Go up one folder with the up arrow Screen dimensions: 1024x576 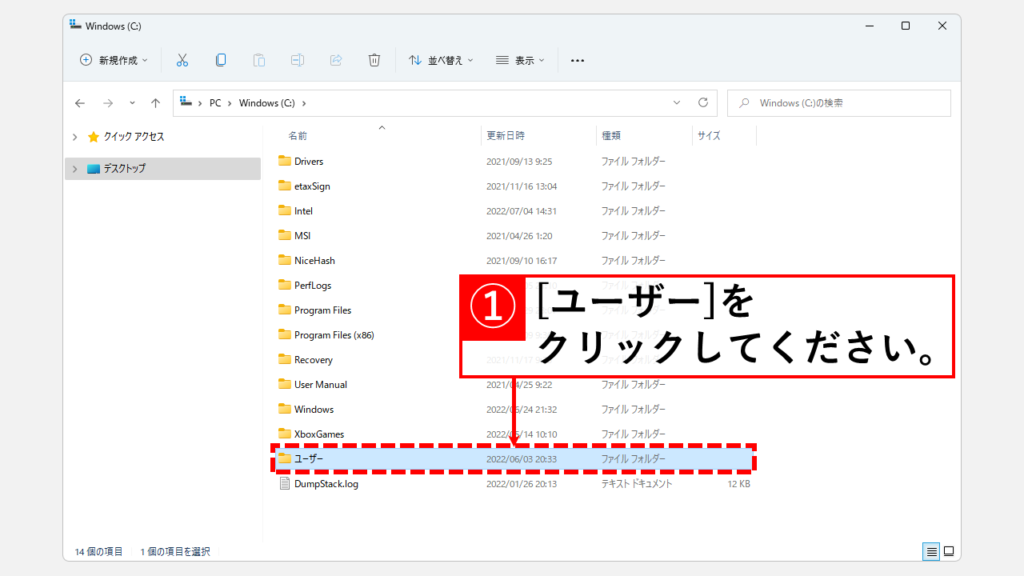point(155,102)
